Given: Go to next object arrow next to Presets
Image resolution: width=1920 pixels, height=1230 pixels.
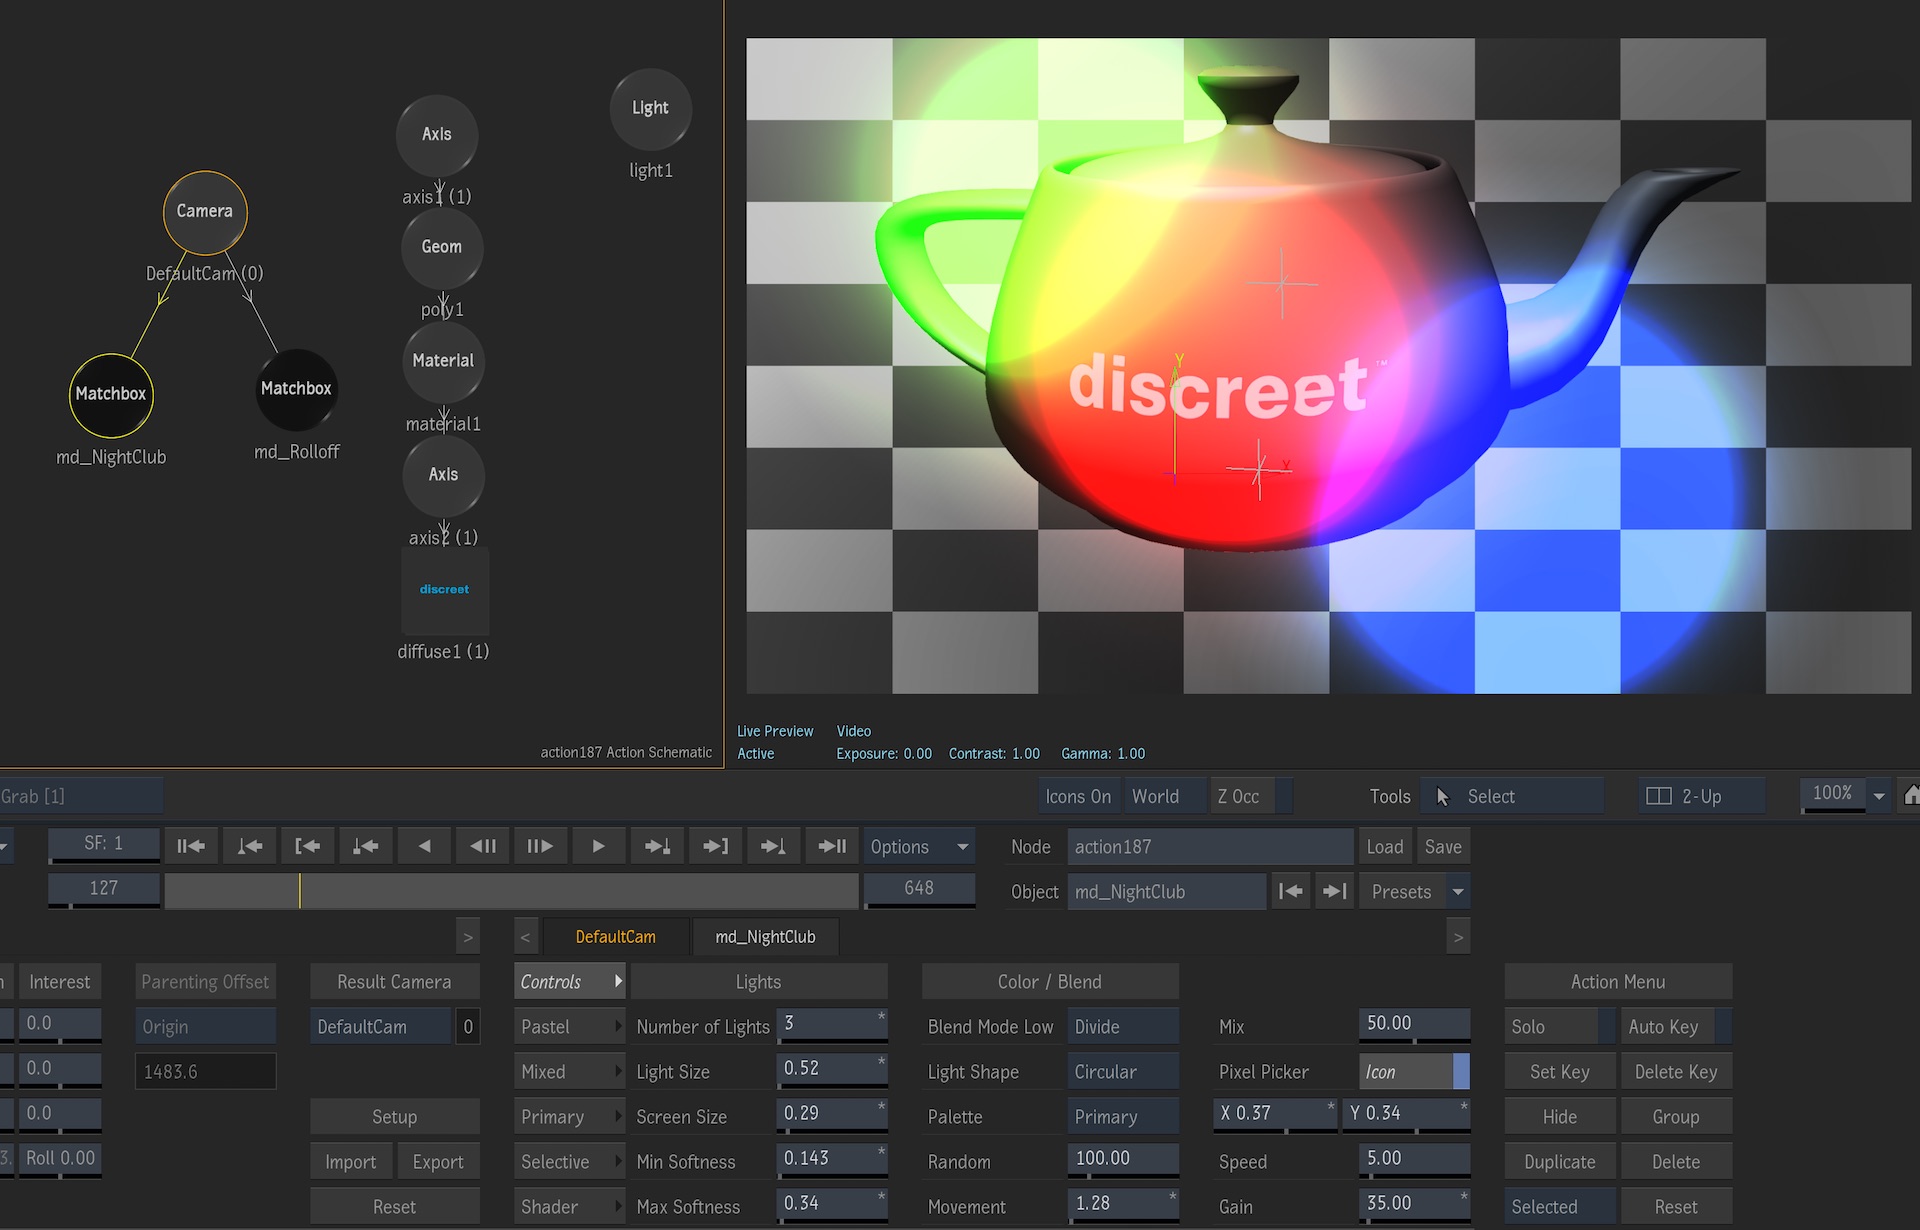Looking at the screenshot, I should 1335,891.
